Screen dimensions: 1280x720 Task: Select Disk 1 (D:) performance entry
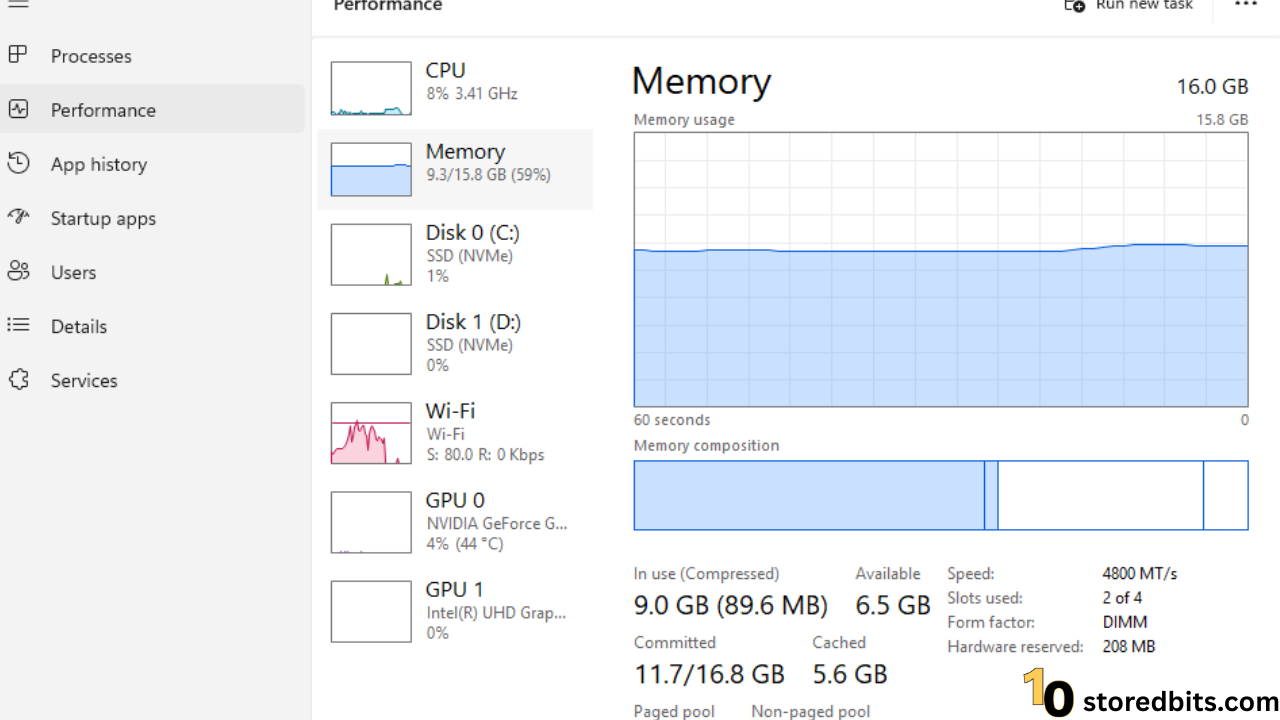click(455, 342)
